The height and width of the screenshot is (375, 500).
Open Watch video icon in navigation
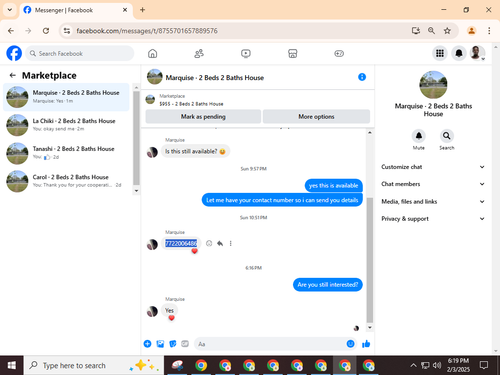click(x=246, y=53)
